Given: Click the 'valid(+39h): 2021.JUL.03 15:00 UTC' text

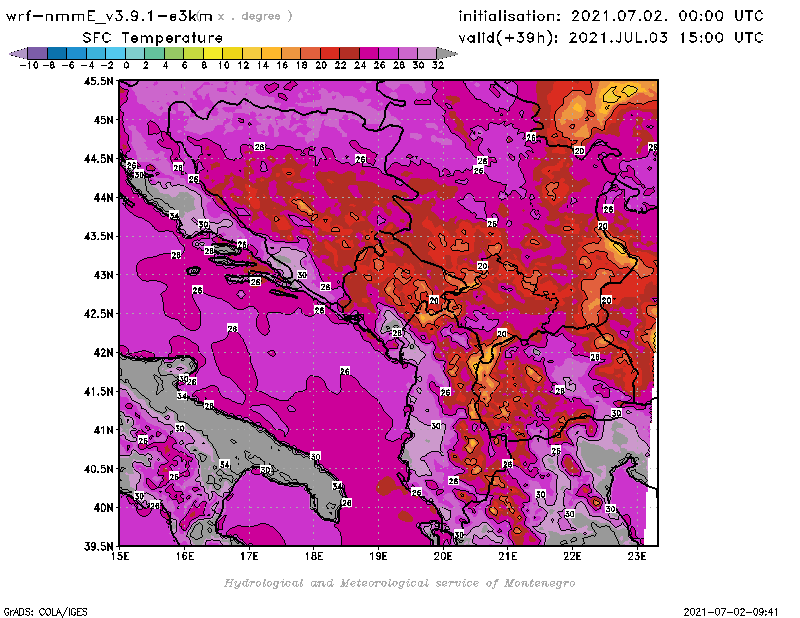Looking at the screenshot, I should pos(611,38).
